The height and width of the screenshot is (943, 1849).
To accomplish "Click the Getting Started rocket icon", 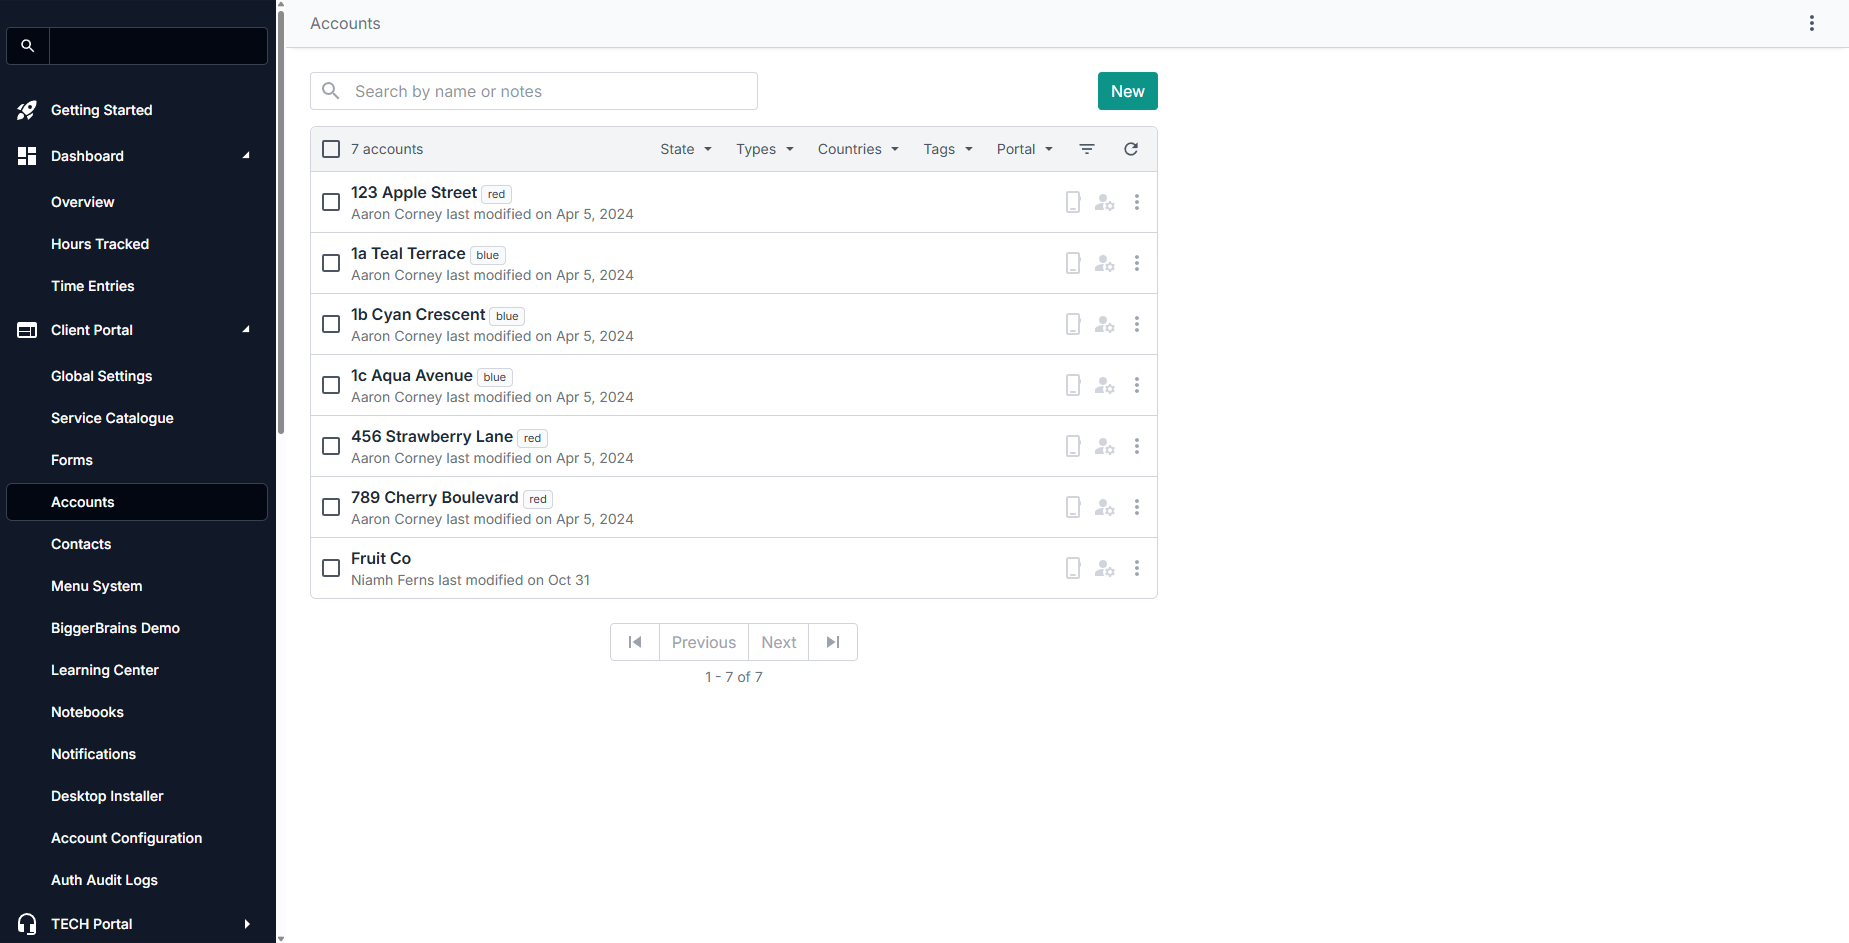I will tap(27, 110).
